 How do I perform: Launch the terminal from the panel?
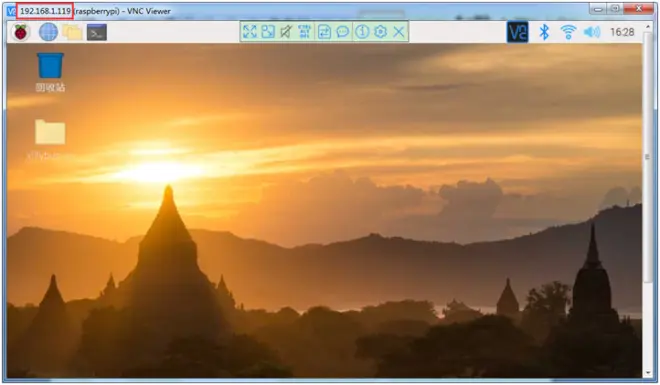click(x=97, y=32)
